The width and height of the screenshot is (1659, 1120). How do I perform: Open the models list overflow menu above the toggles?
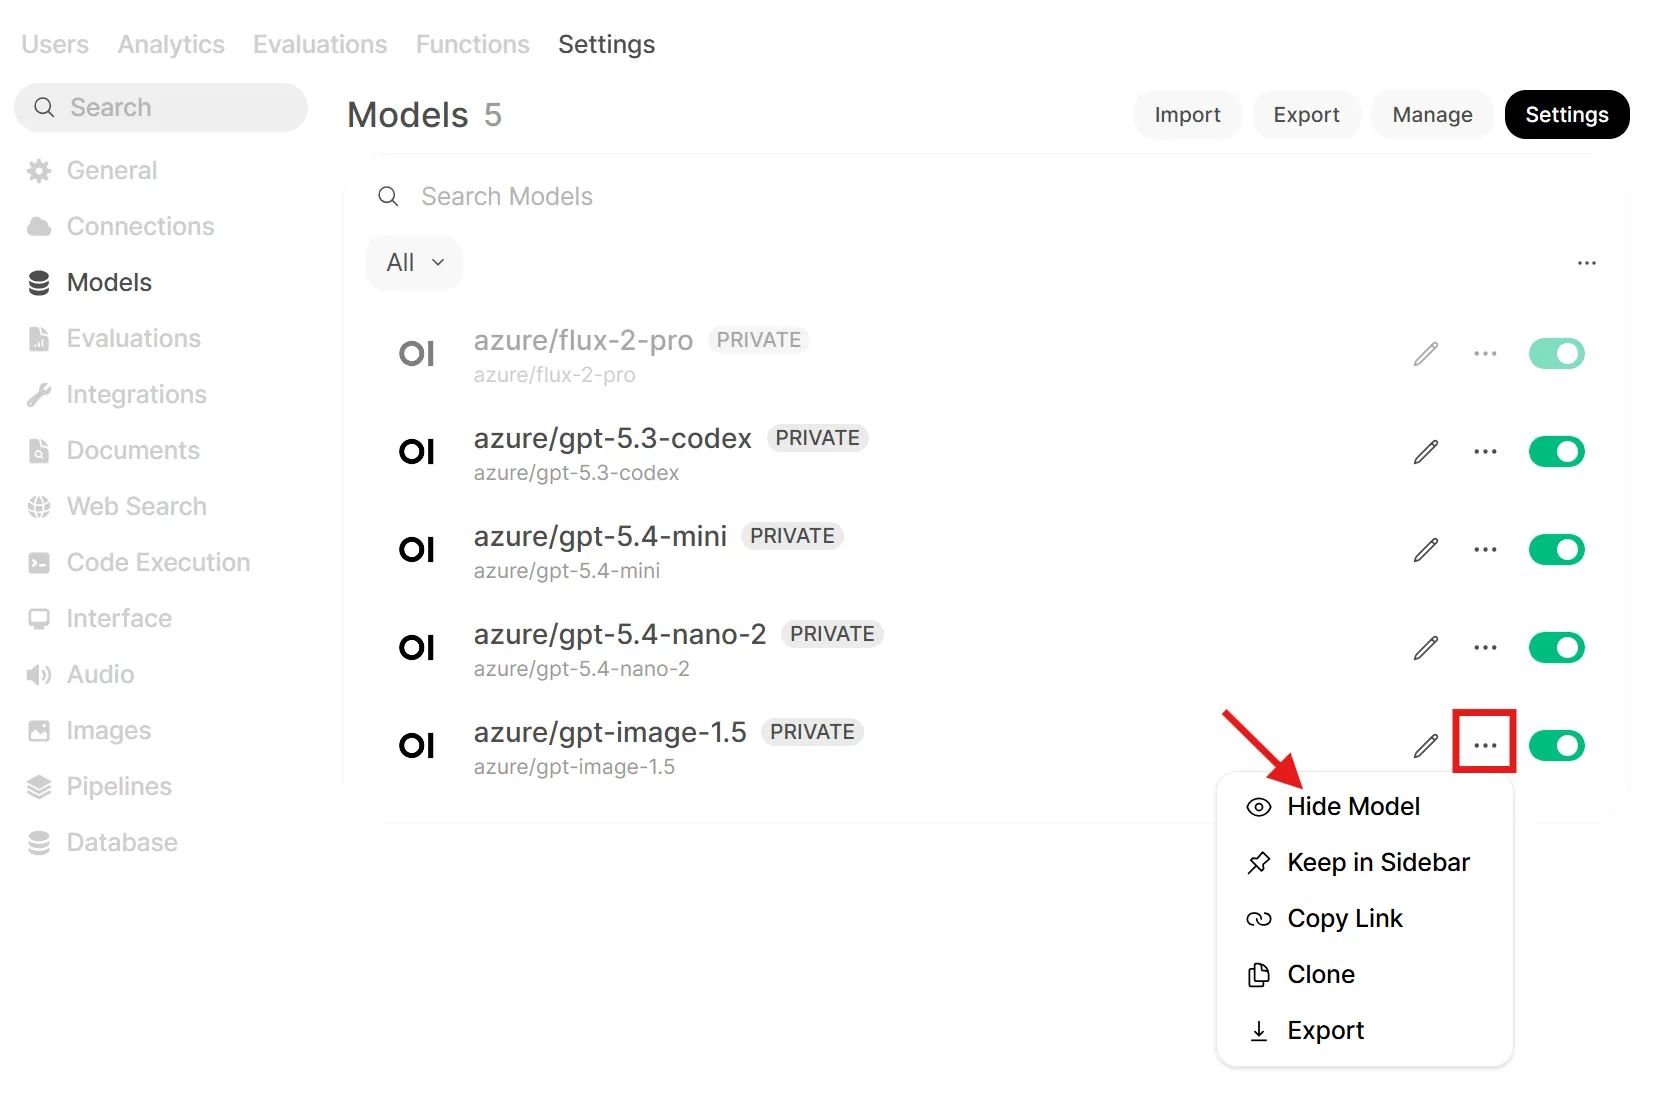coord(1586,262)
